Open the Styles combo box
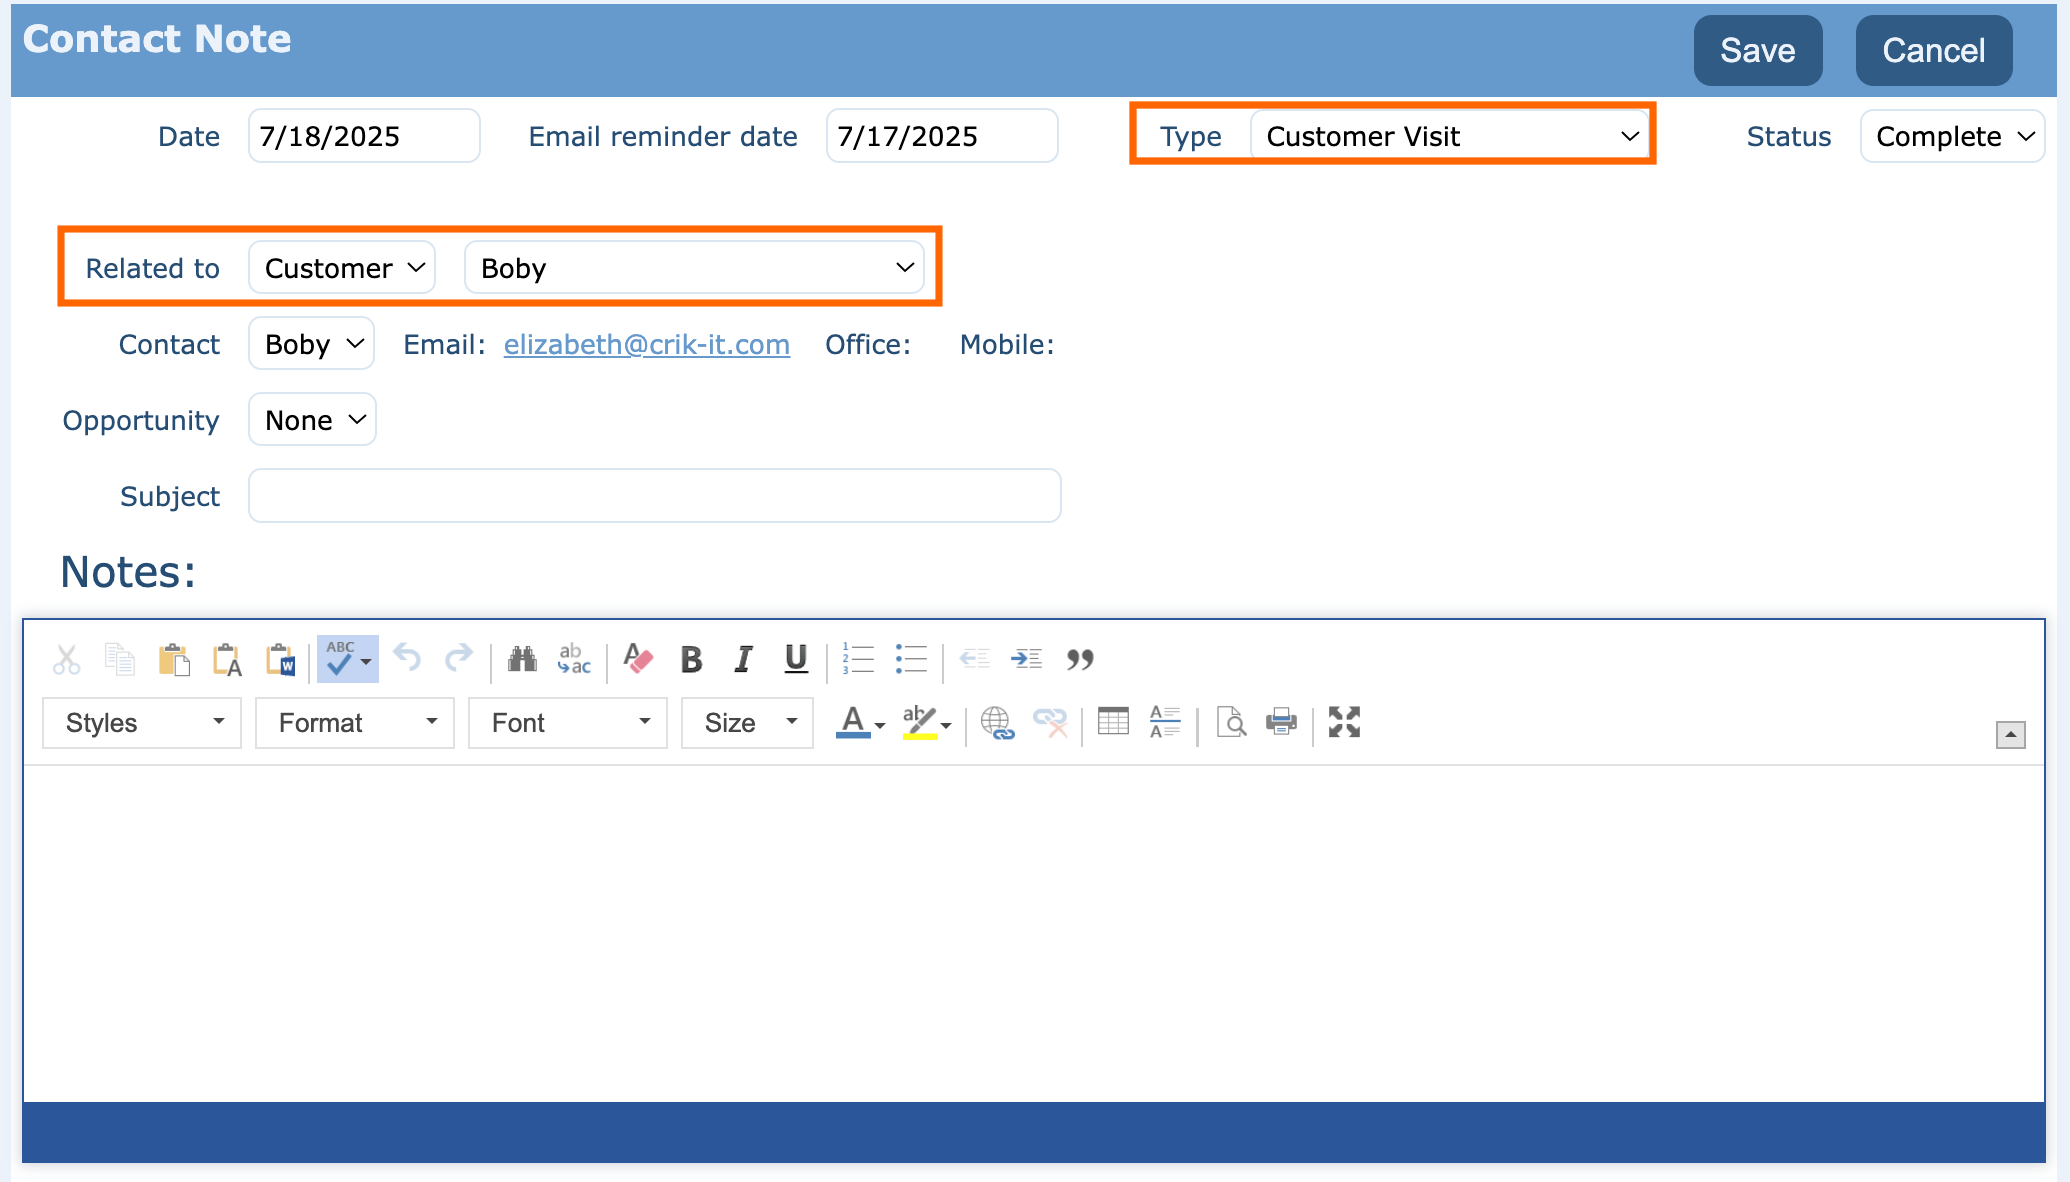 coord(142,723)
